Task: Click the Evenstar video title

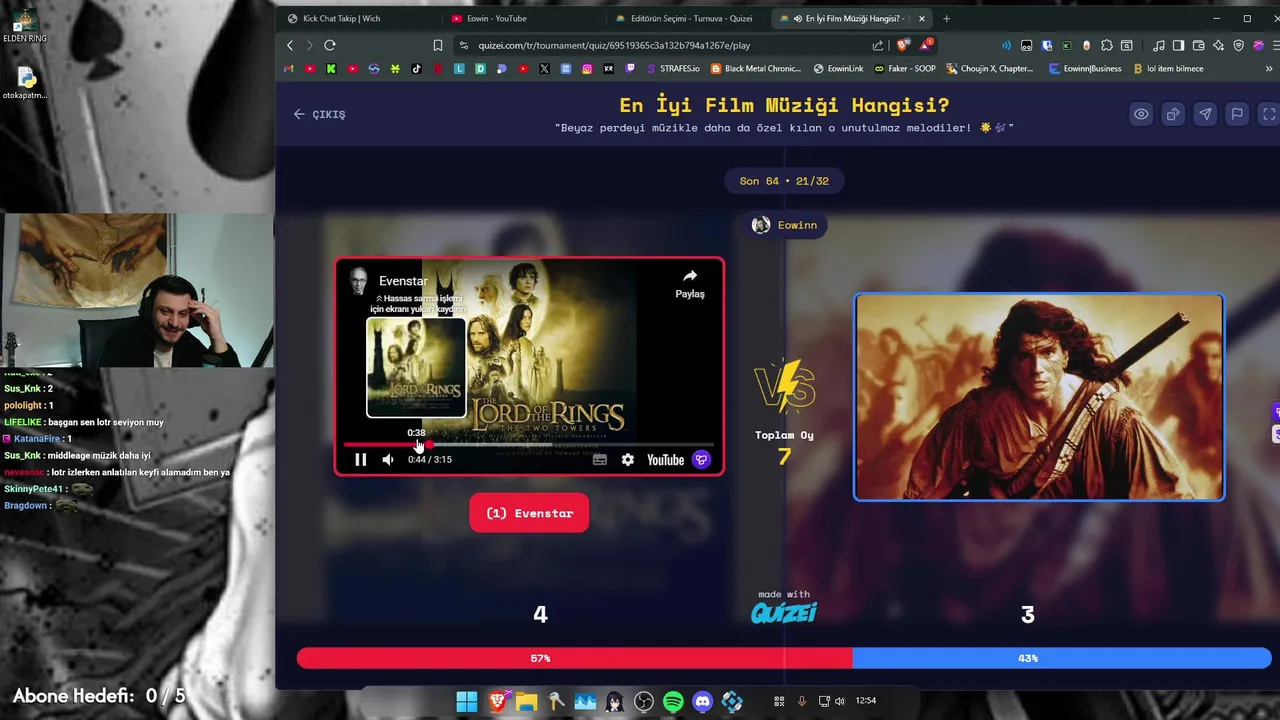Action: click(x=403, y=281)
